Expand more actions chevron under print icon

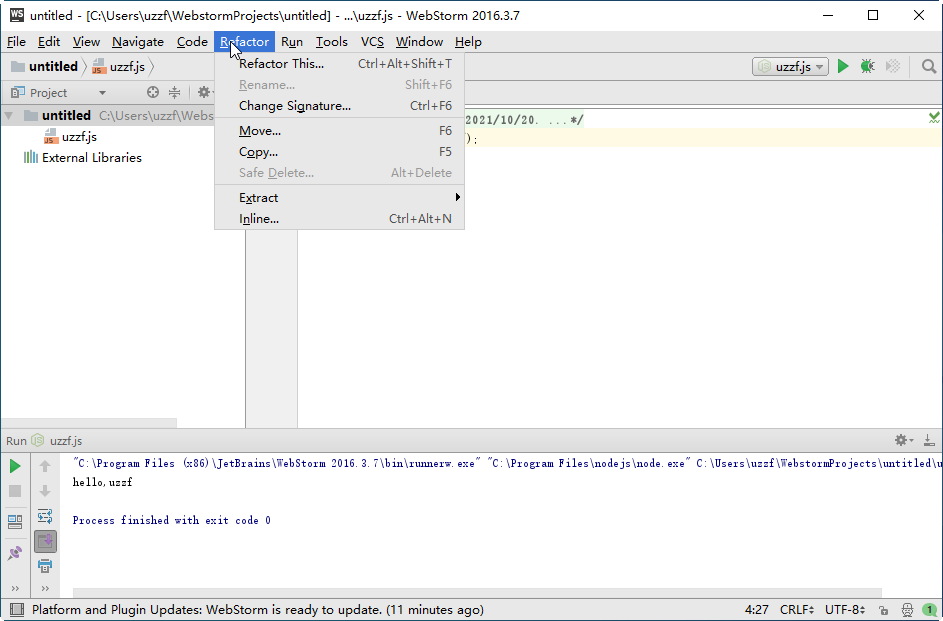point(45,588)
